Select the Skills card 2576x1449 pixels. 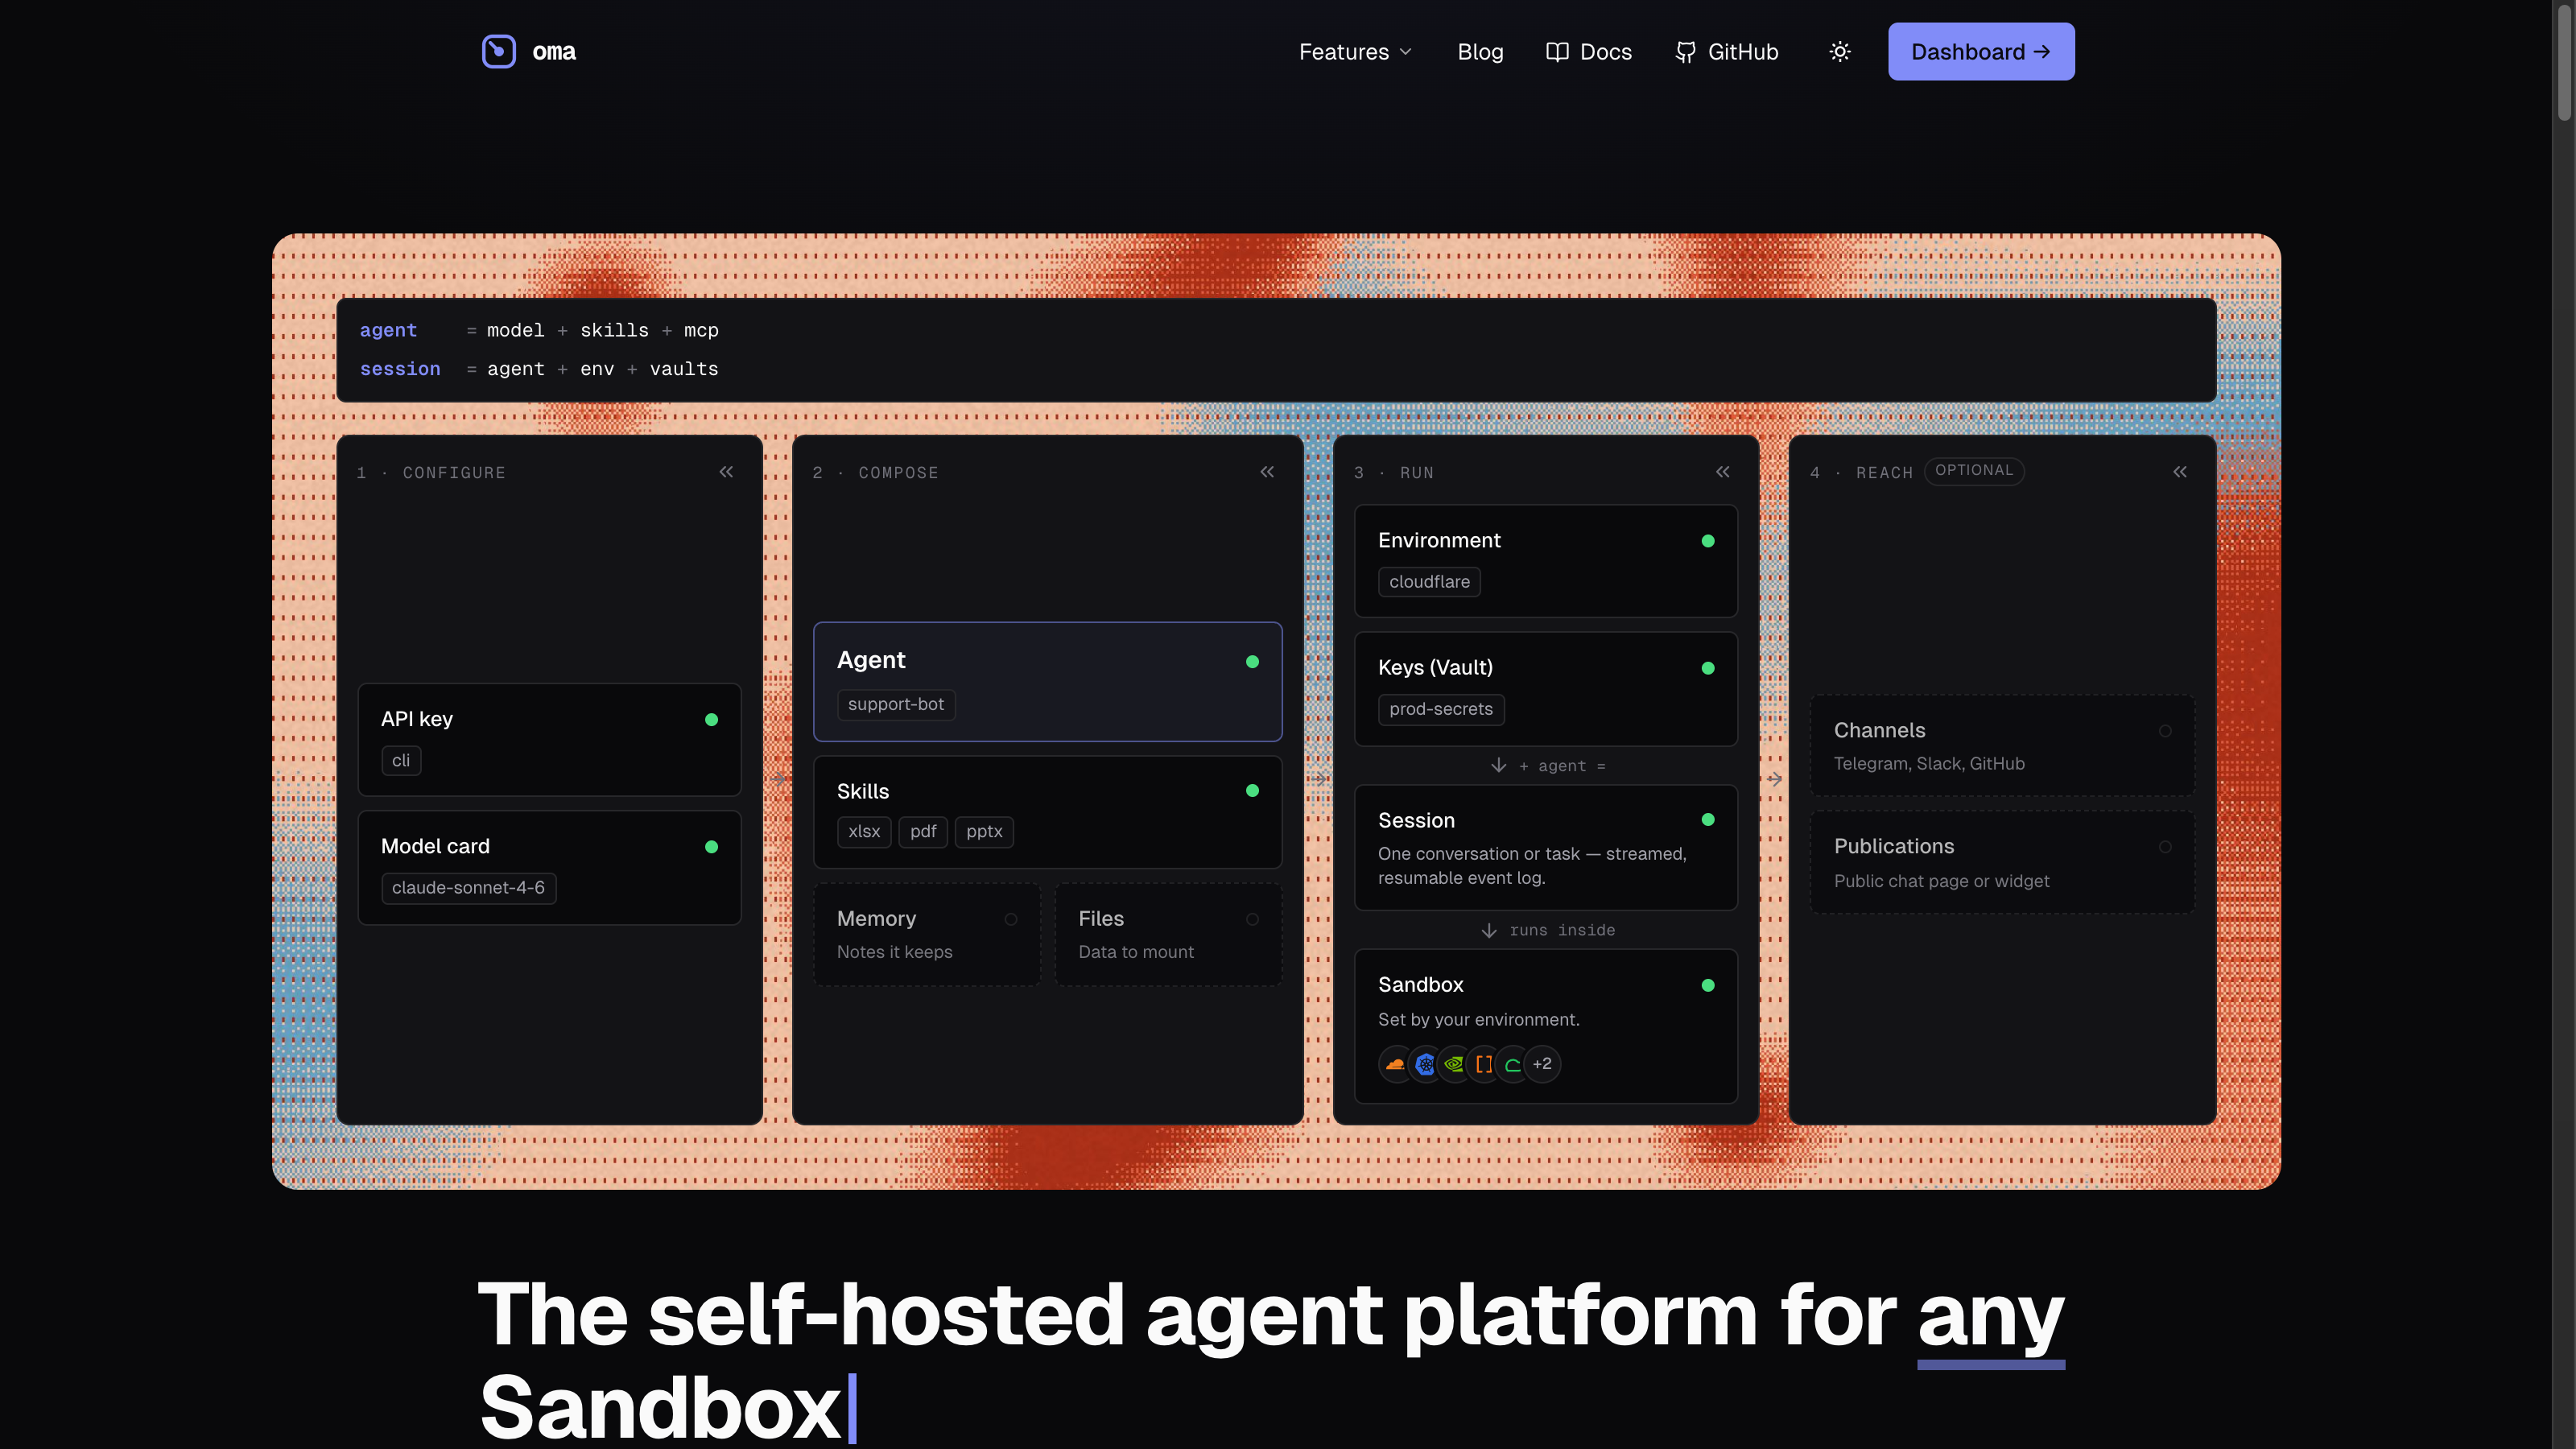pyautogui.click(x=1047, y=812)
